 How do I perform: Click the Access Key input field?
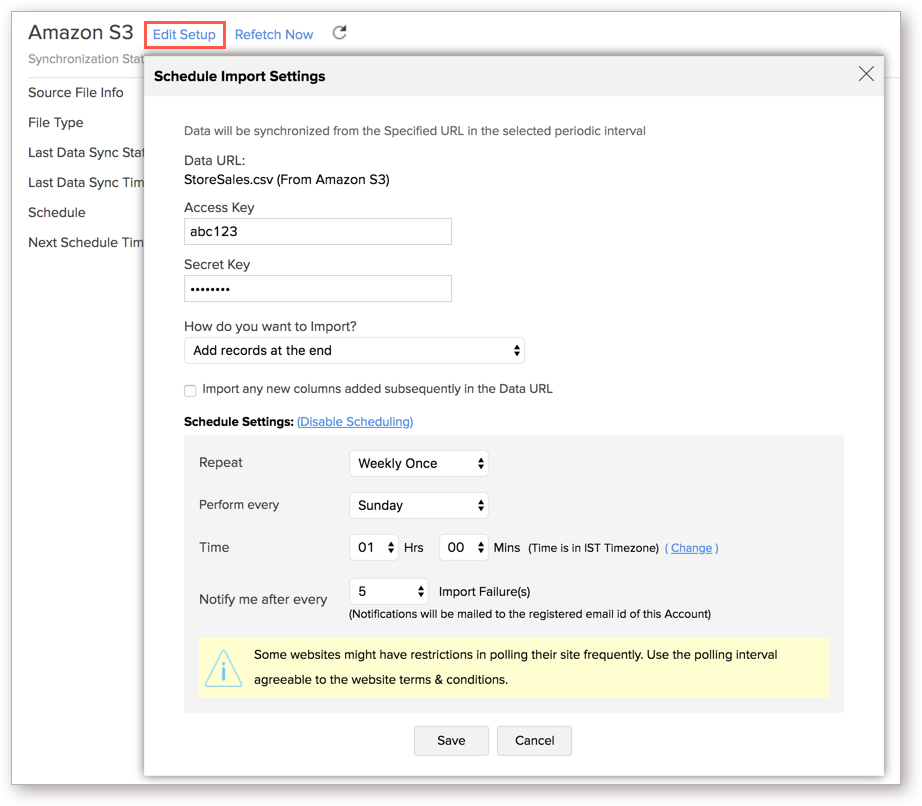click(x=318, y=232)
